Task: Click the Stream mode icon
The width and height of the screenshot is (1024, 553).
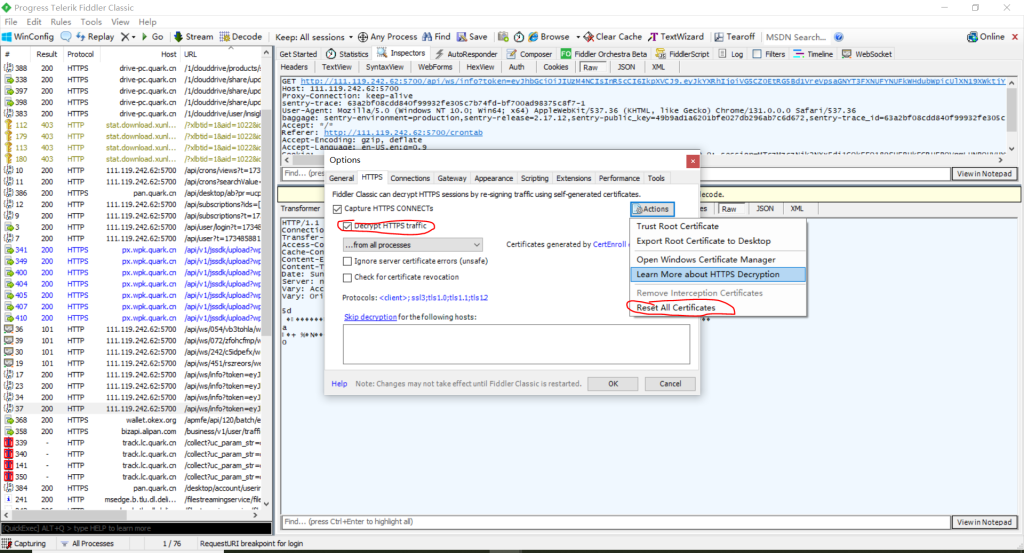Action: 177,37
